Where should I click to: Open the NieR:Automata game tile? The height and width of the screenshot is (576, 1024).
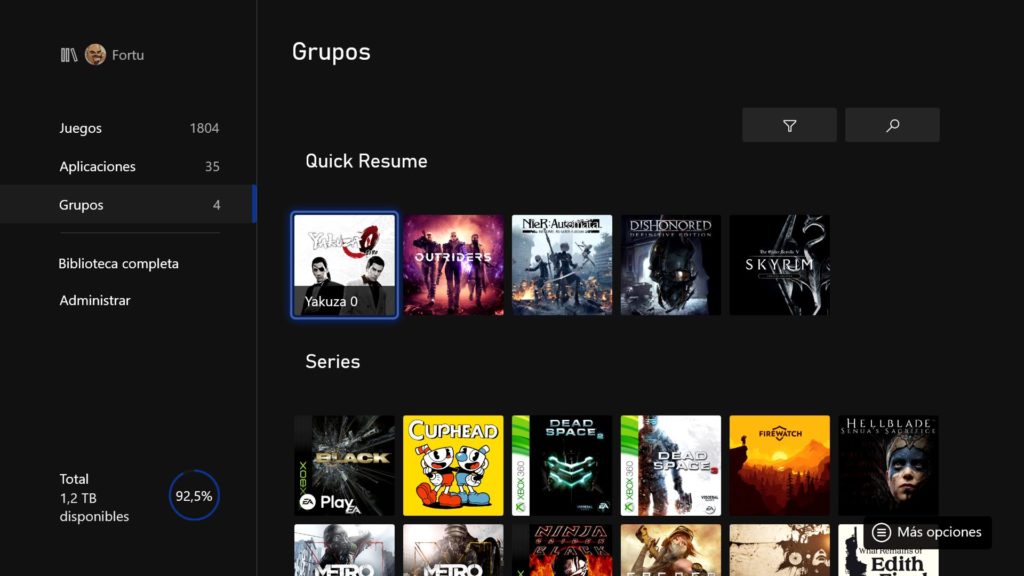562,265
